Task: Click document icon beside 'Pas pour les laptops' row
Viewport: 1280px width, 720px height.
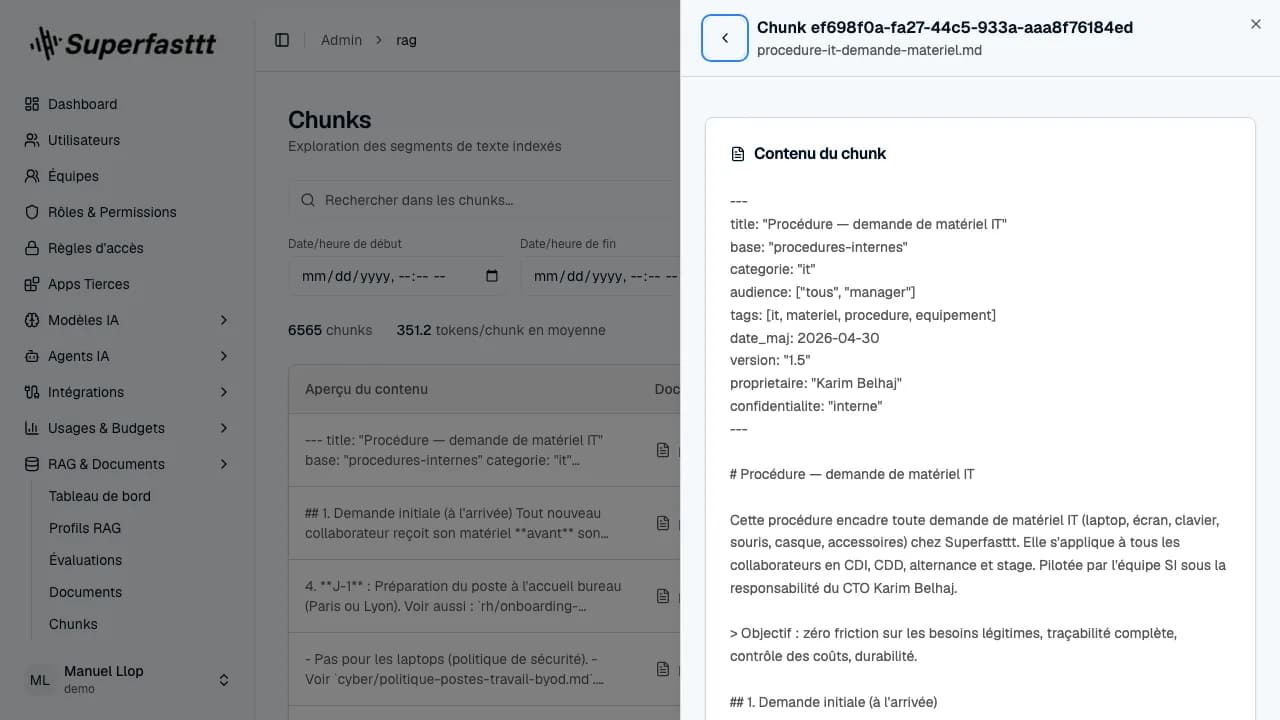Action: coord(662,669)
